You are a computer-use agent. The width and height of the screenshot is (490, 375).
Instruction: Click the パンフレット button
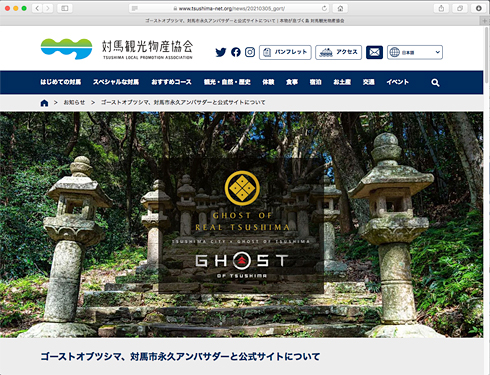[x=285, y=52]
